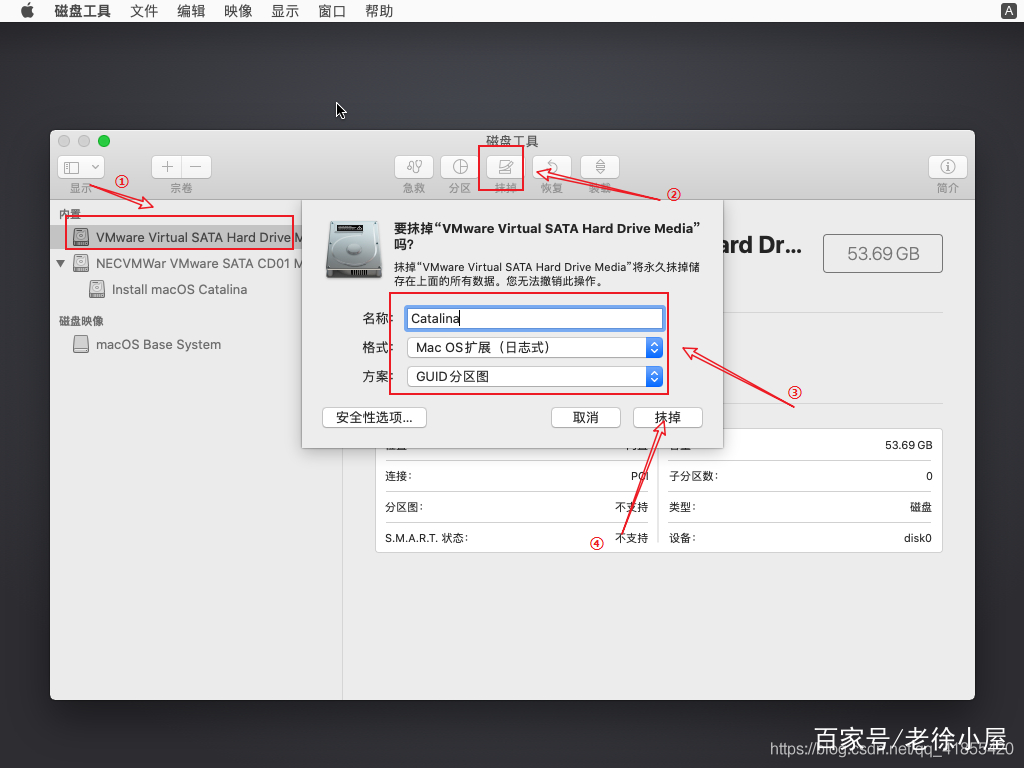This screenshot has height=768, width=1024.
Task: Select VMware Virtual SATA Hard Drive in sidebar
Action: (x=176, y=237)
